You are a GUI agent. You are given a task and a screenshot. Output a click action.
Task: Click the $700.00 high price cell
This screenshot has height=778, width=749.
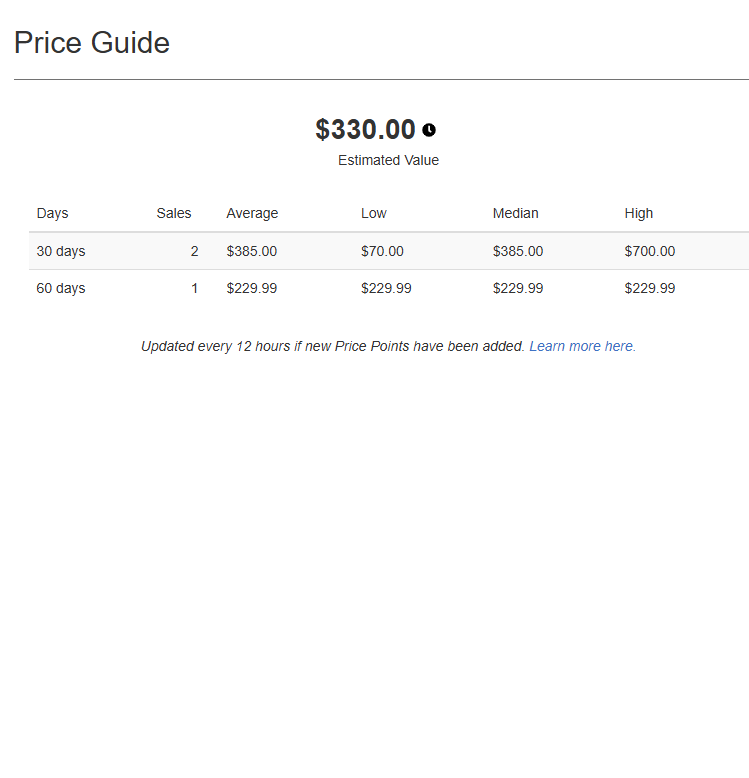649,251
